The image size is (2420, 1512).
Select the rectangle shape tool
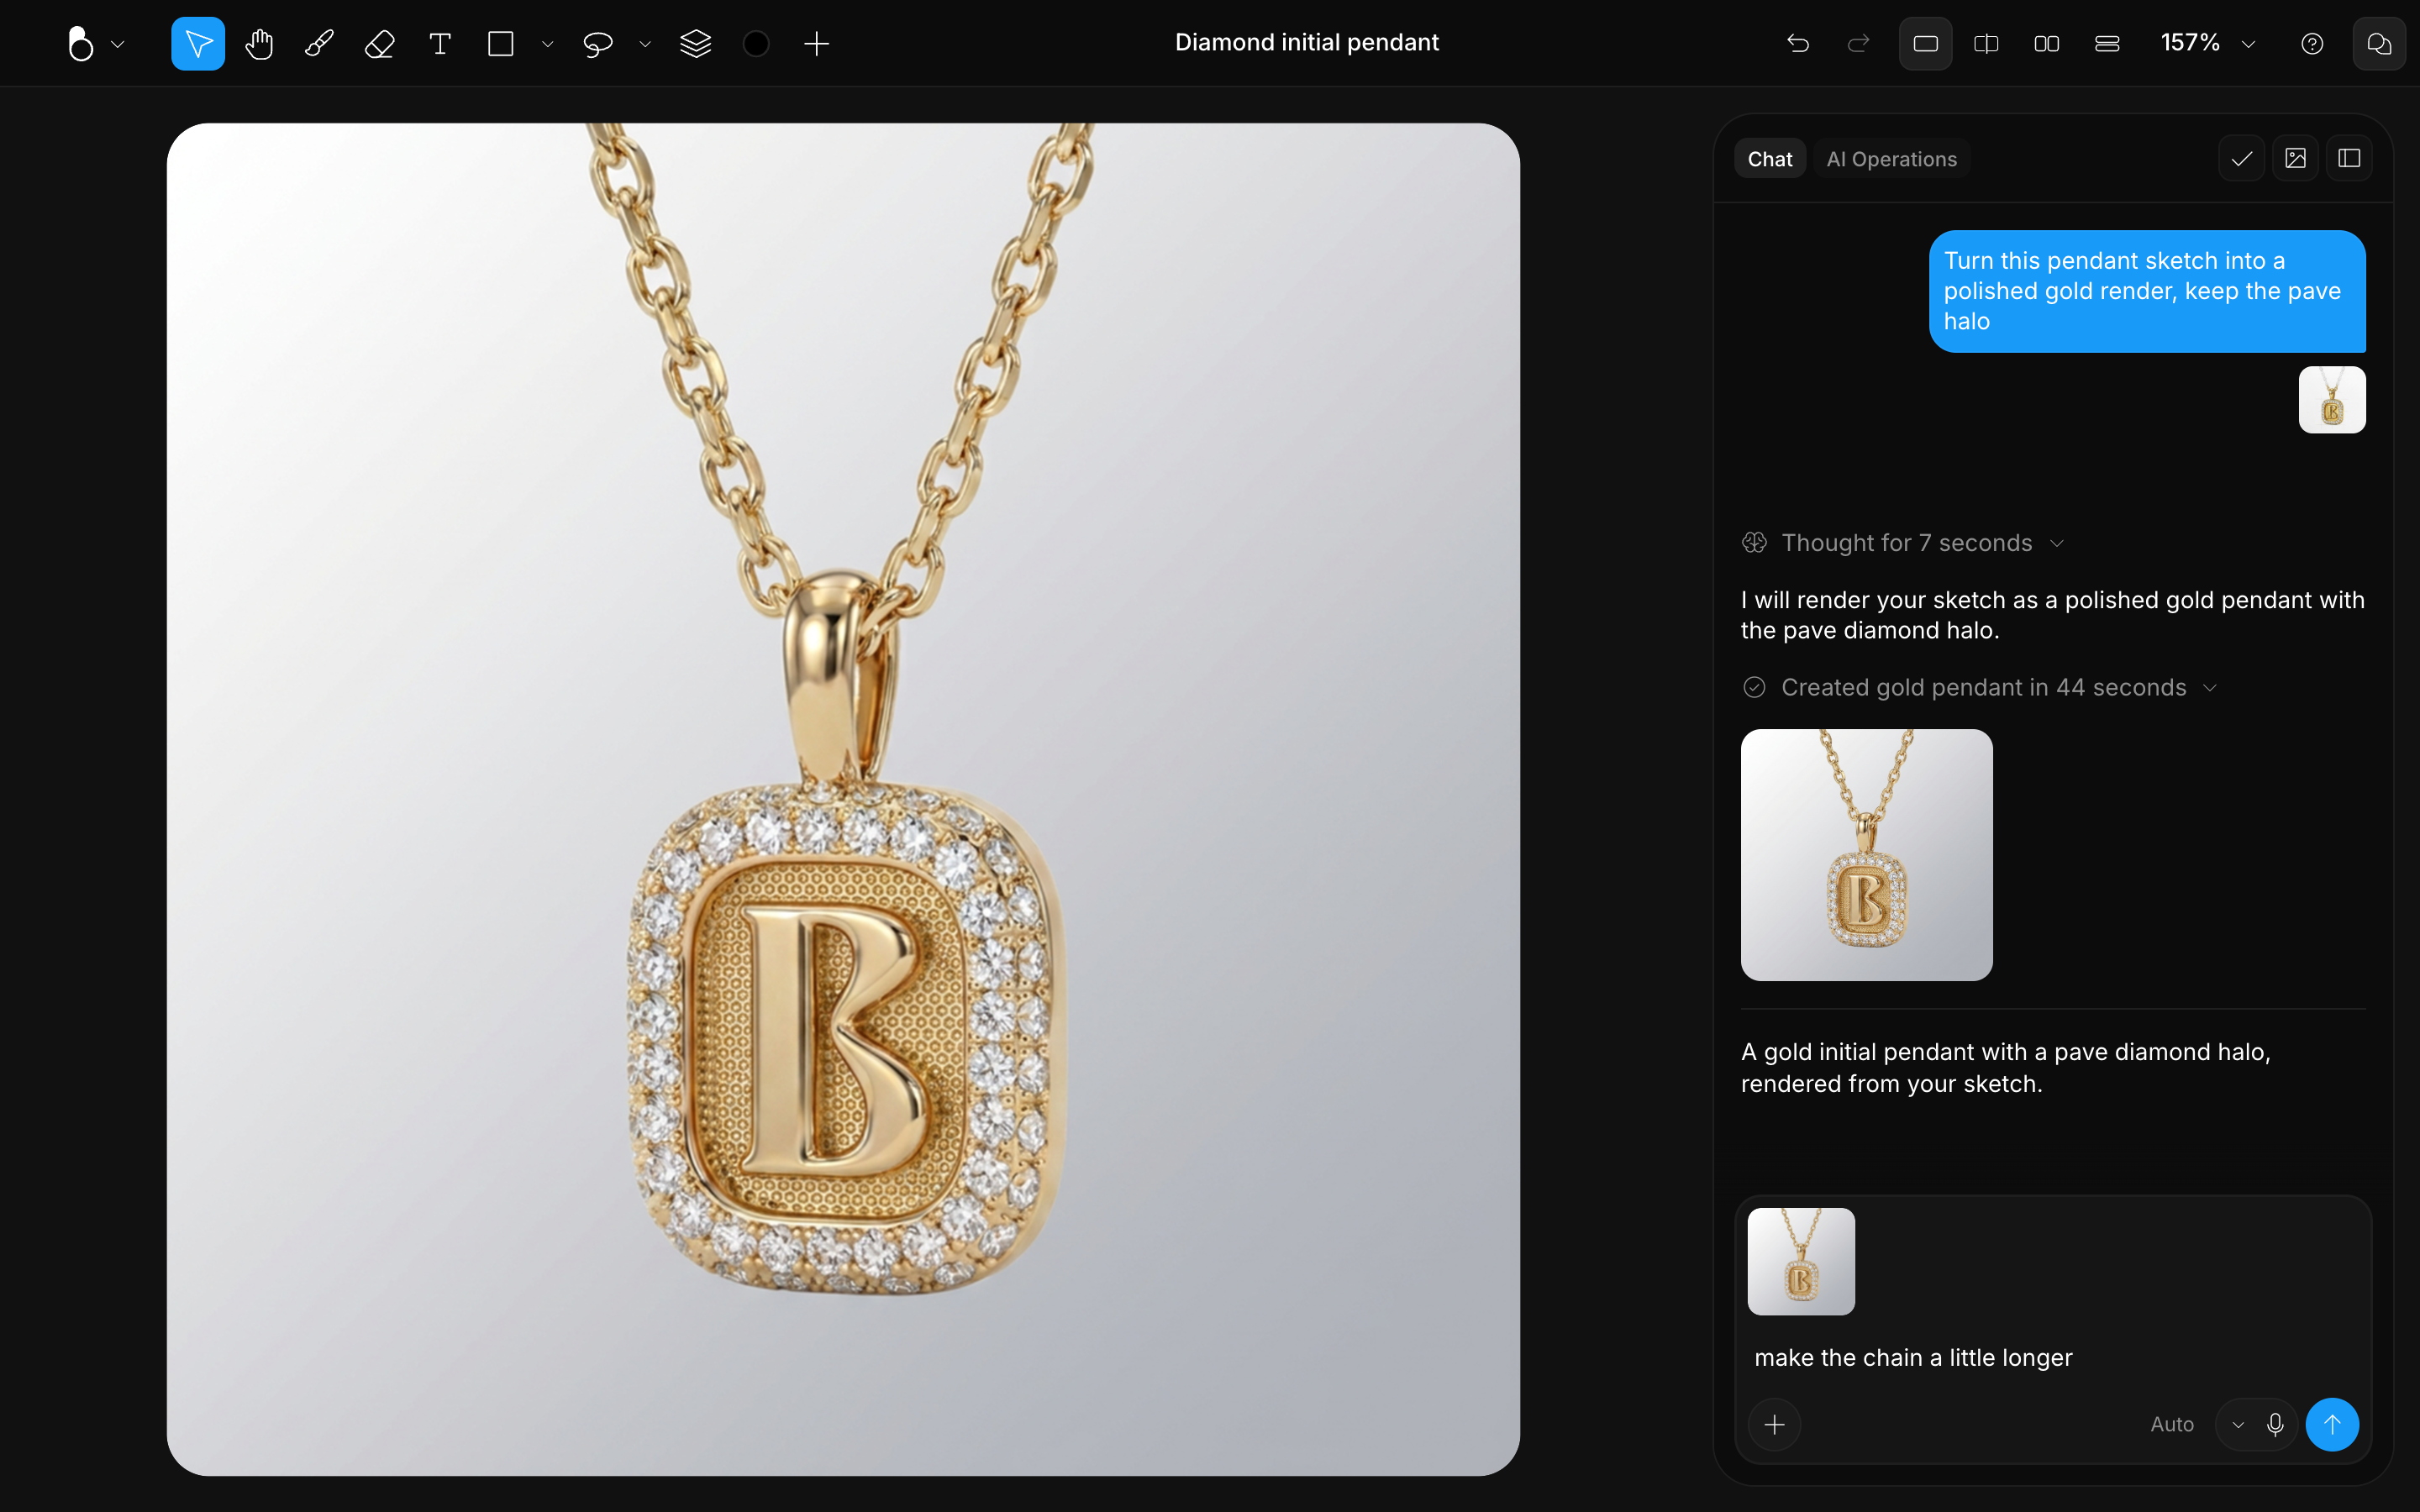point(501,44)
